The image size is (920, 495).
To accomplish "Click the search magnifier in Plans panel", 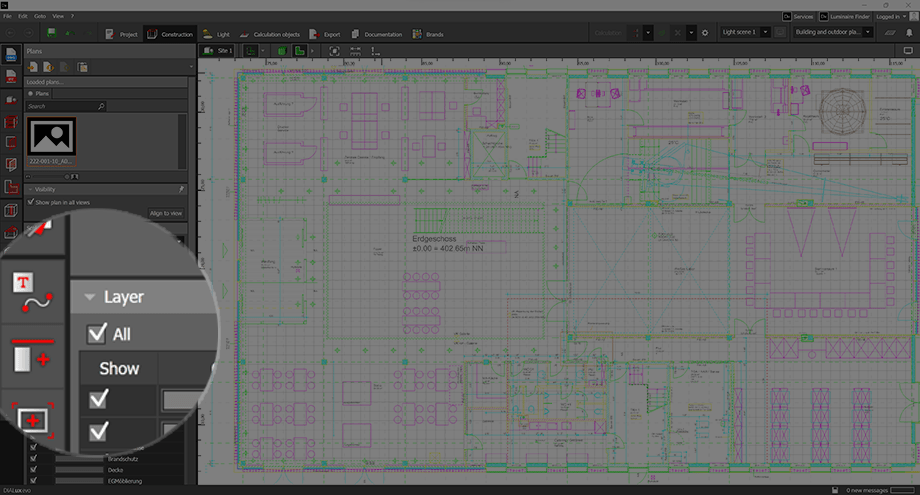I will (x=101, y=105).
